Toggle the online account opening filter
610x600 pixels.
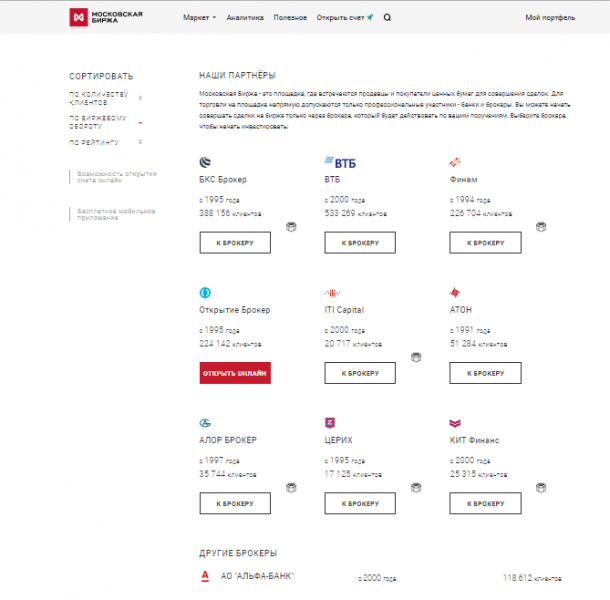[x=113, y=177]
